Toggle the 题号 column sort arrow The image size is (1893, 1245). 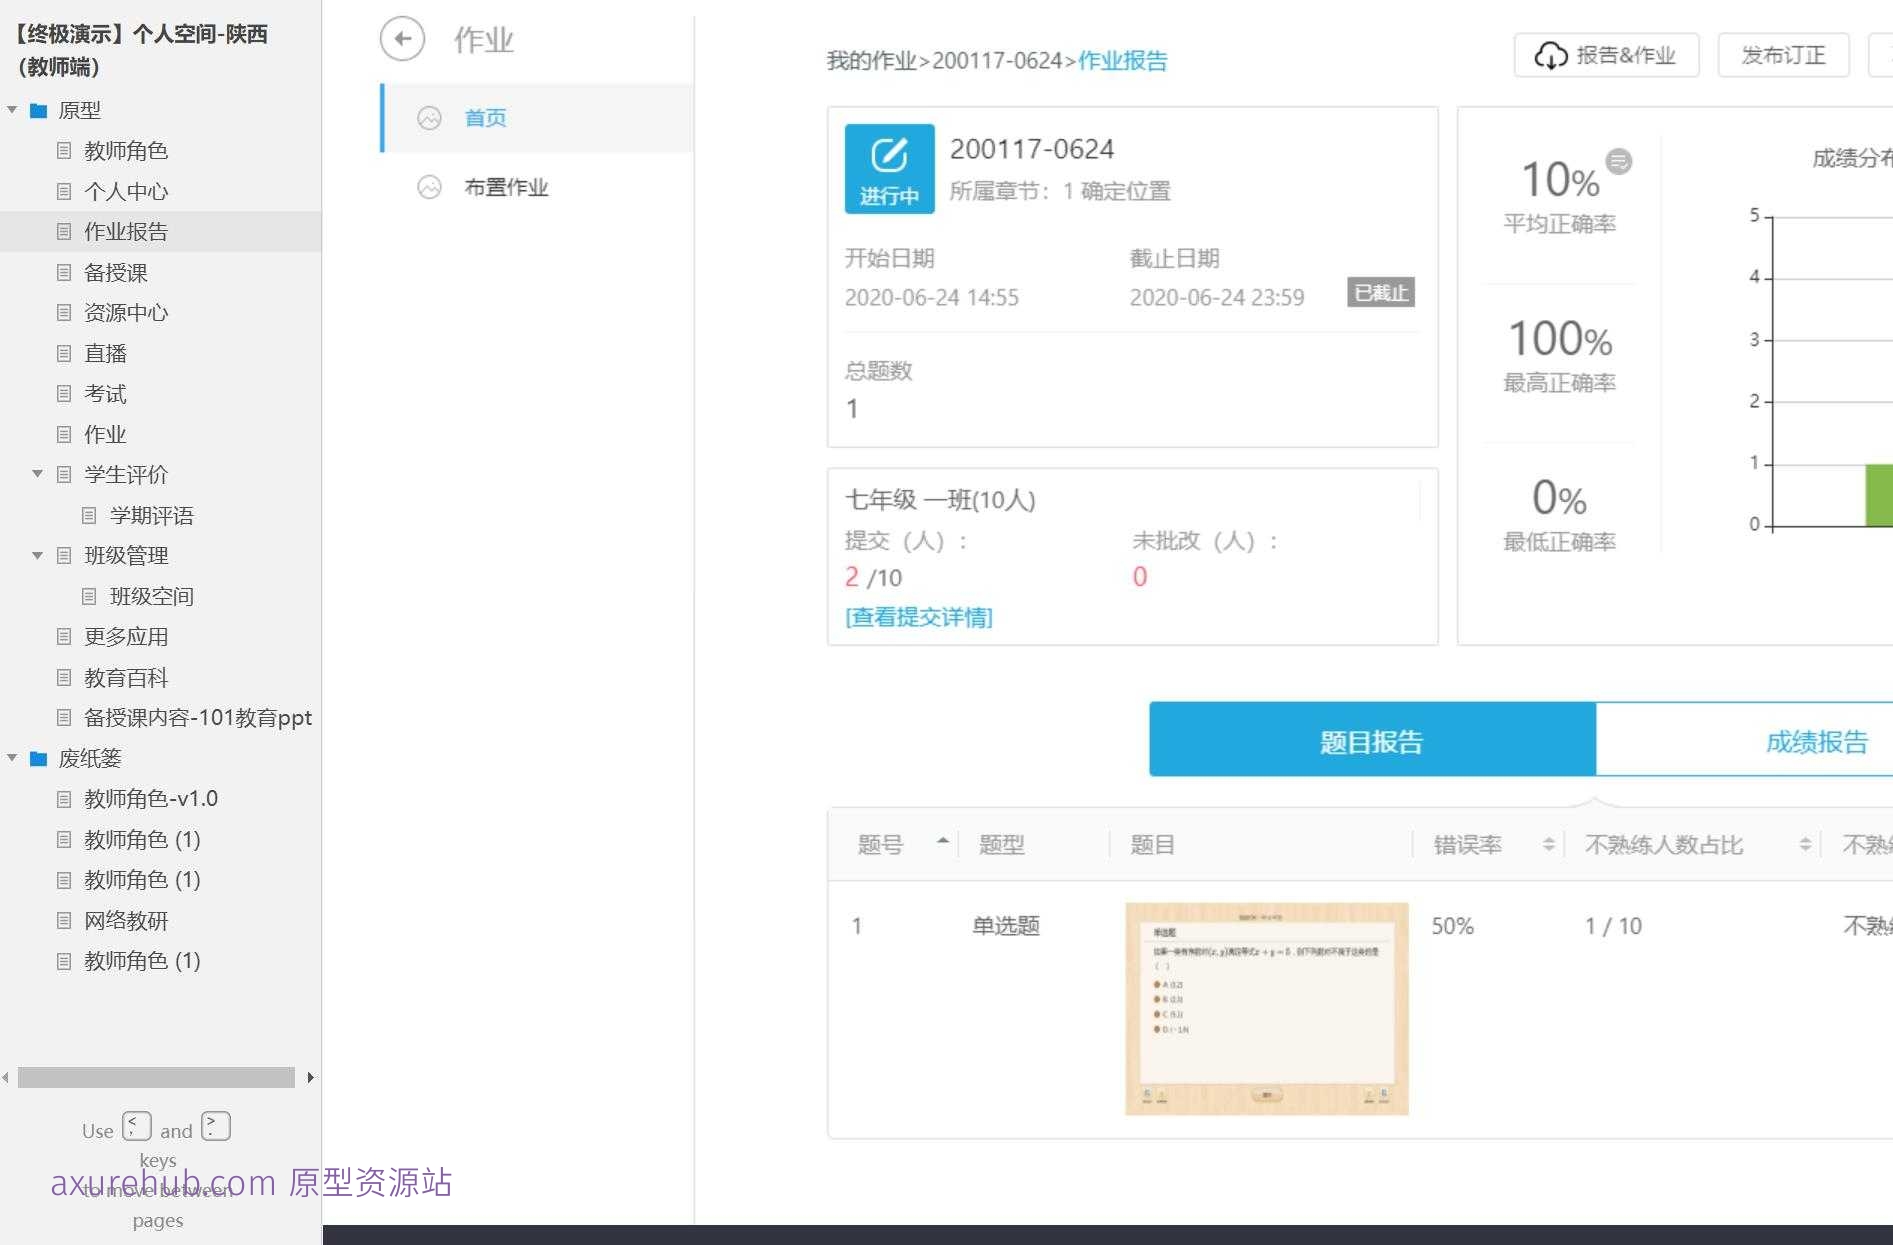941,842
